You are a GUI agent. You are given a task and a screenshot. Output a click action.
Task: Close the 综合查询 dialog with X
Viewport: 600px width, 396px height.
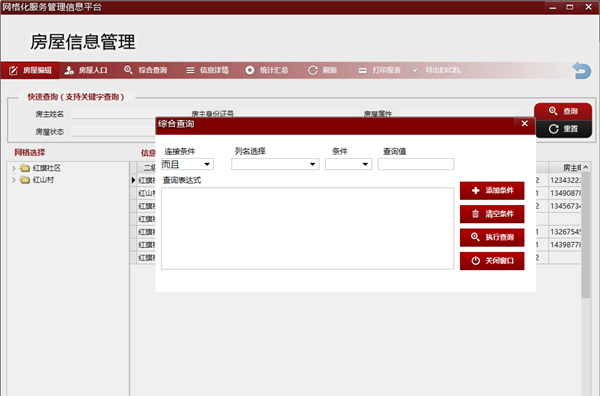tap(525, 123)
